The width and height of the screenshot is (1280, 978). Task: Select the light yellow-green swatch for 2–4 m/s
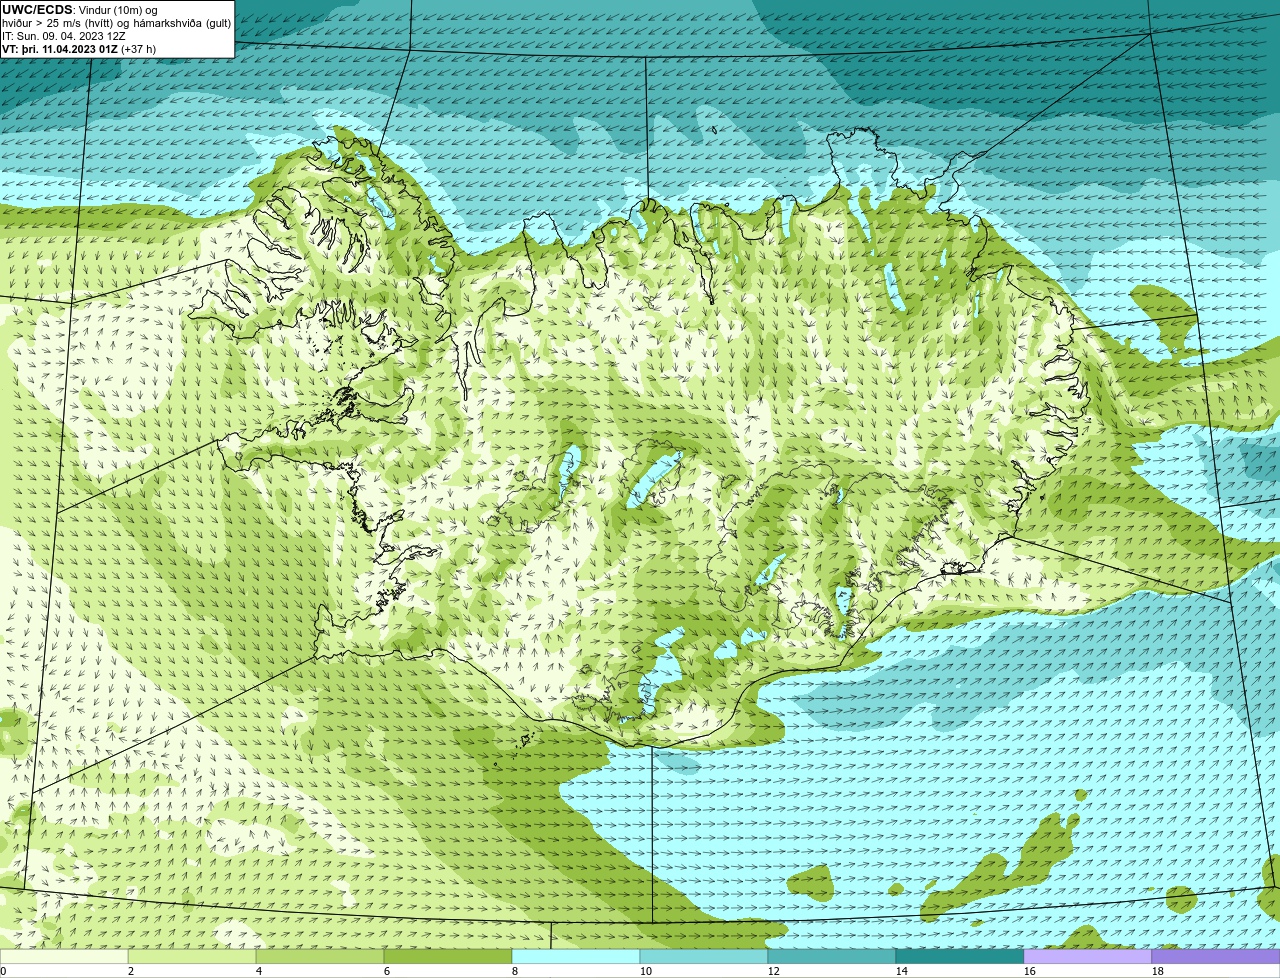point(192,956)
